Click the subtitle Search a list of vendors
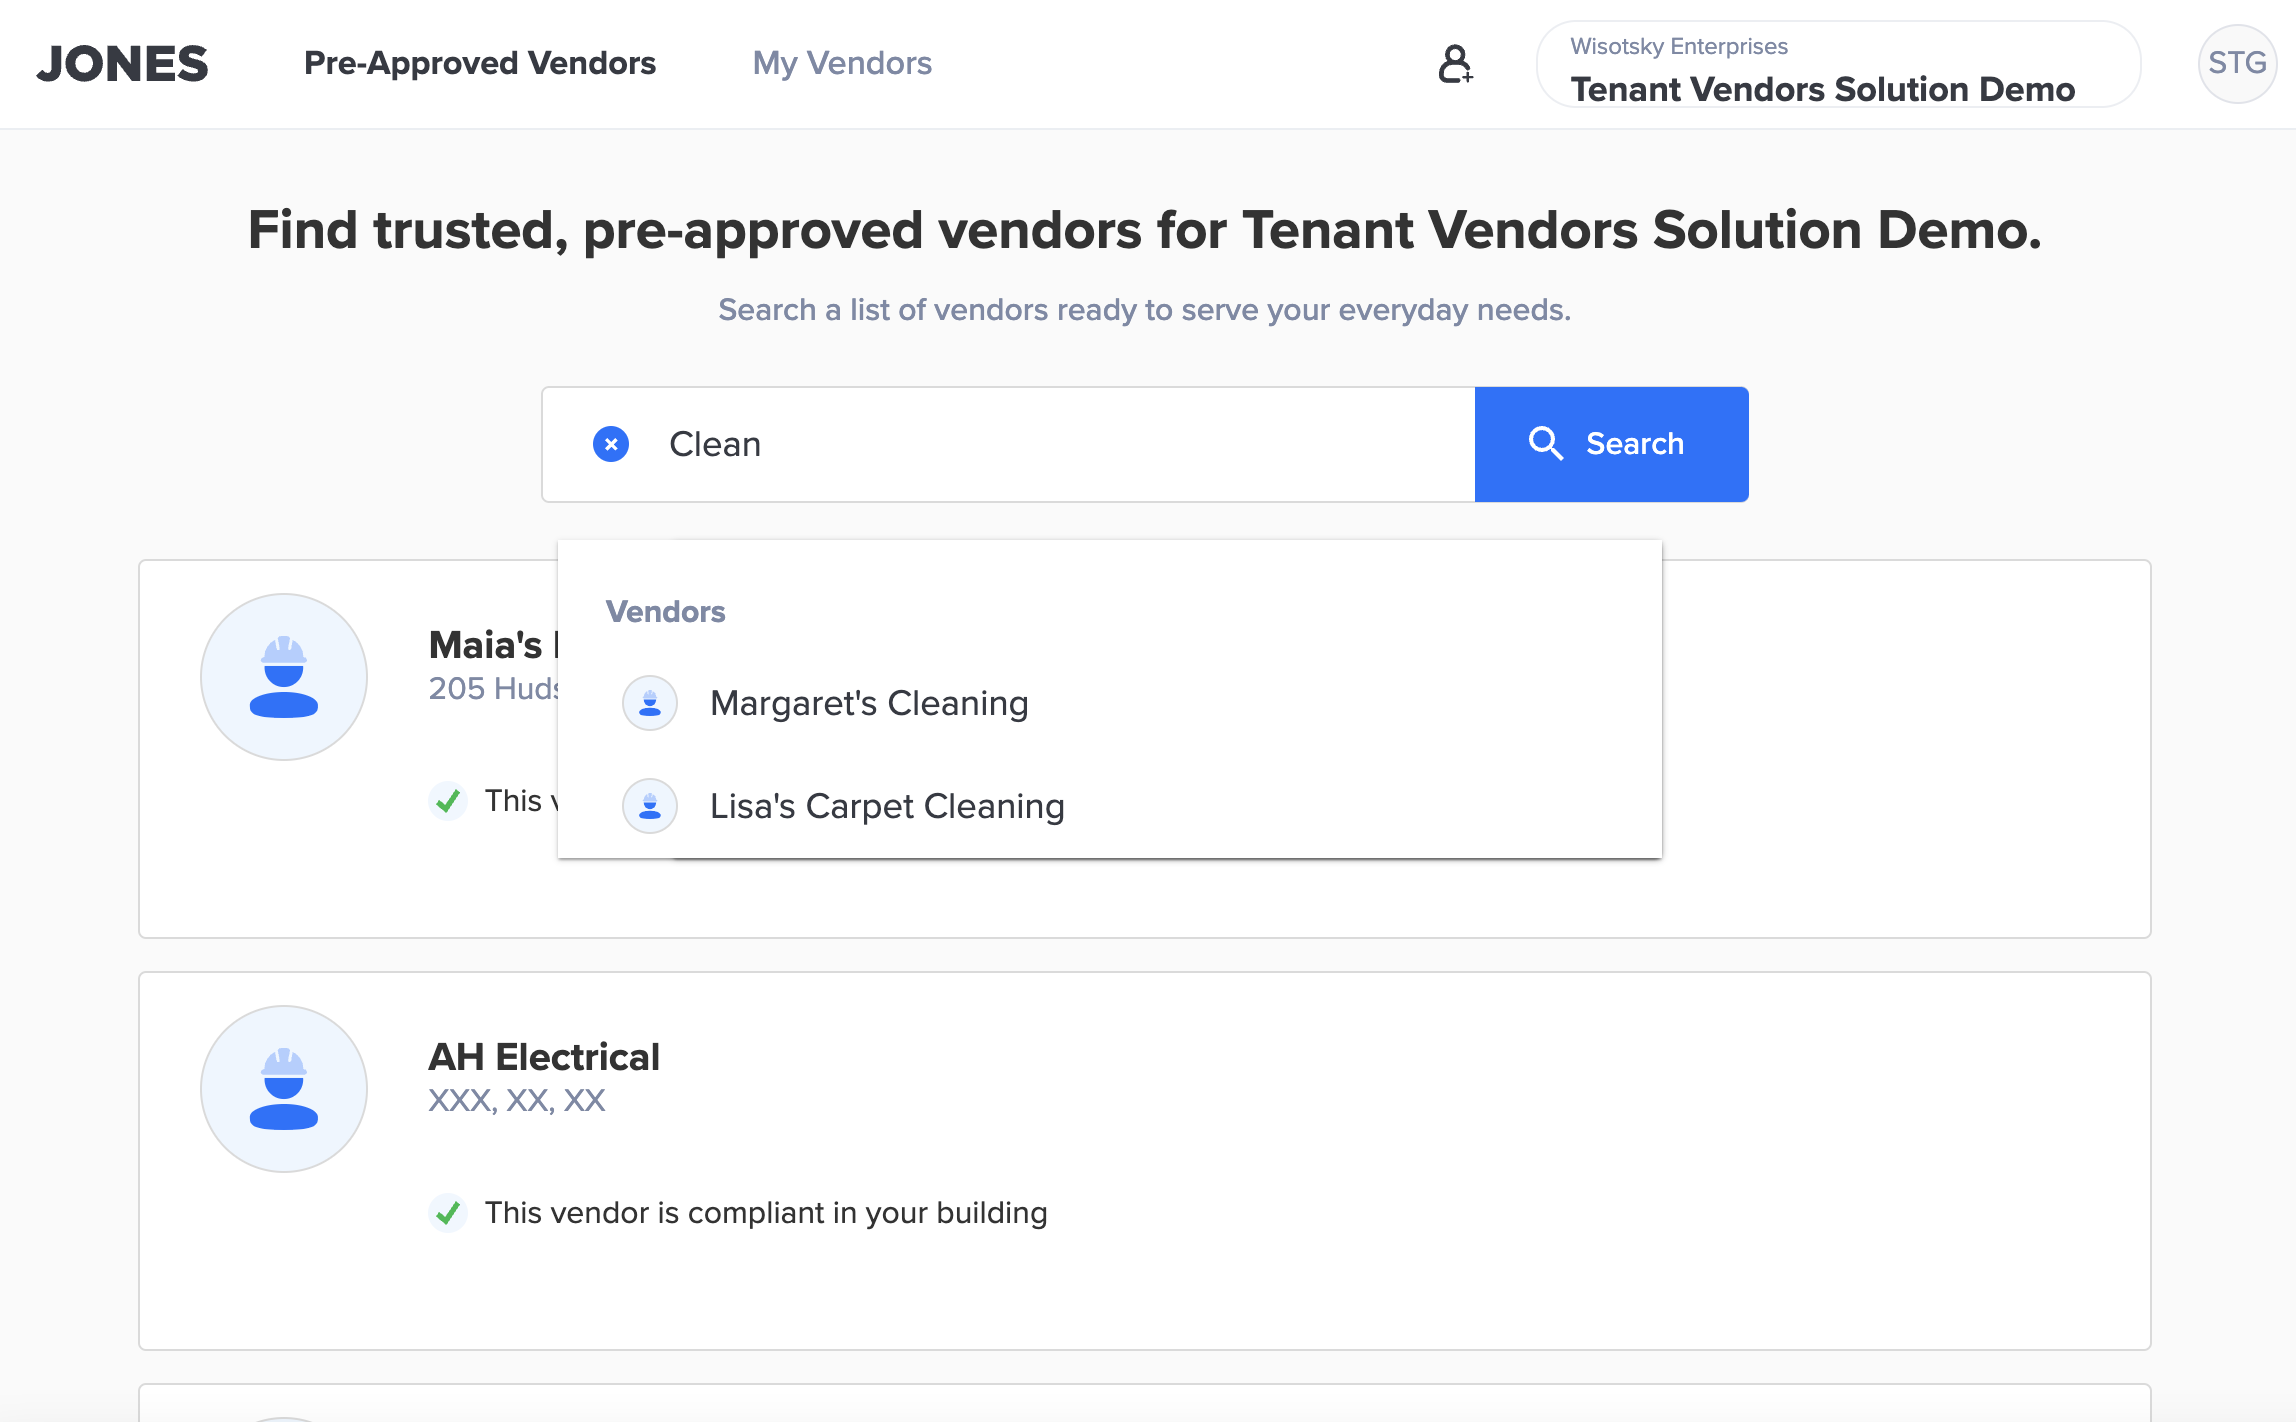Viewport: 2296px width, 1422px height. click(1145, 310)
